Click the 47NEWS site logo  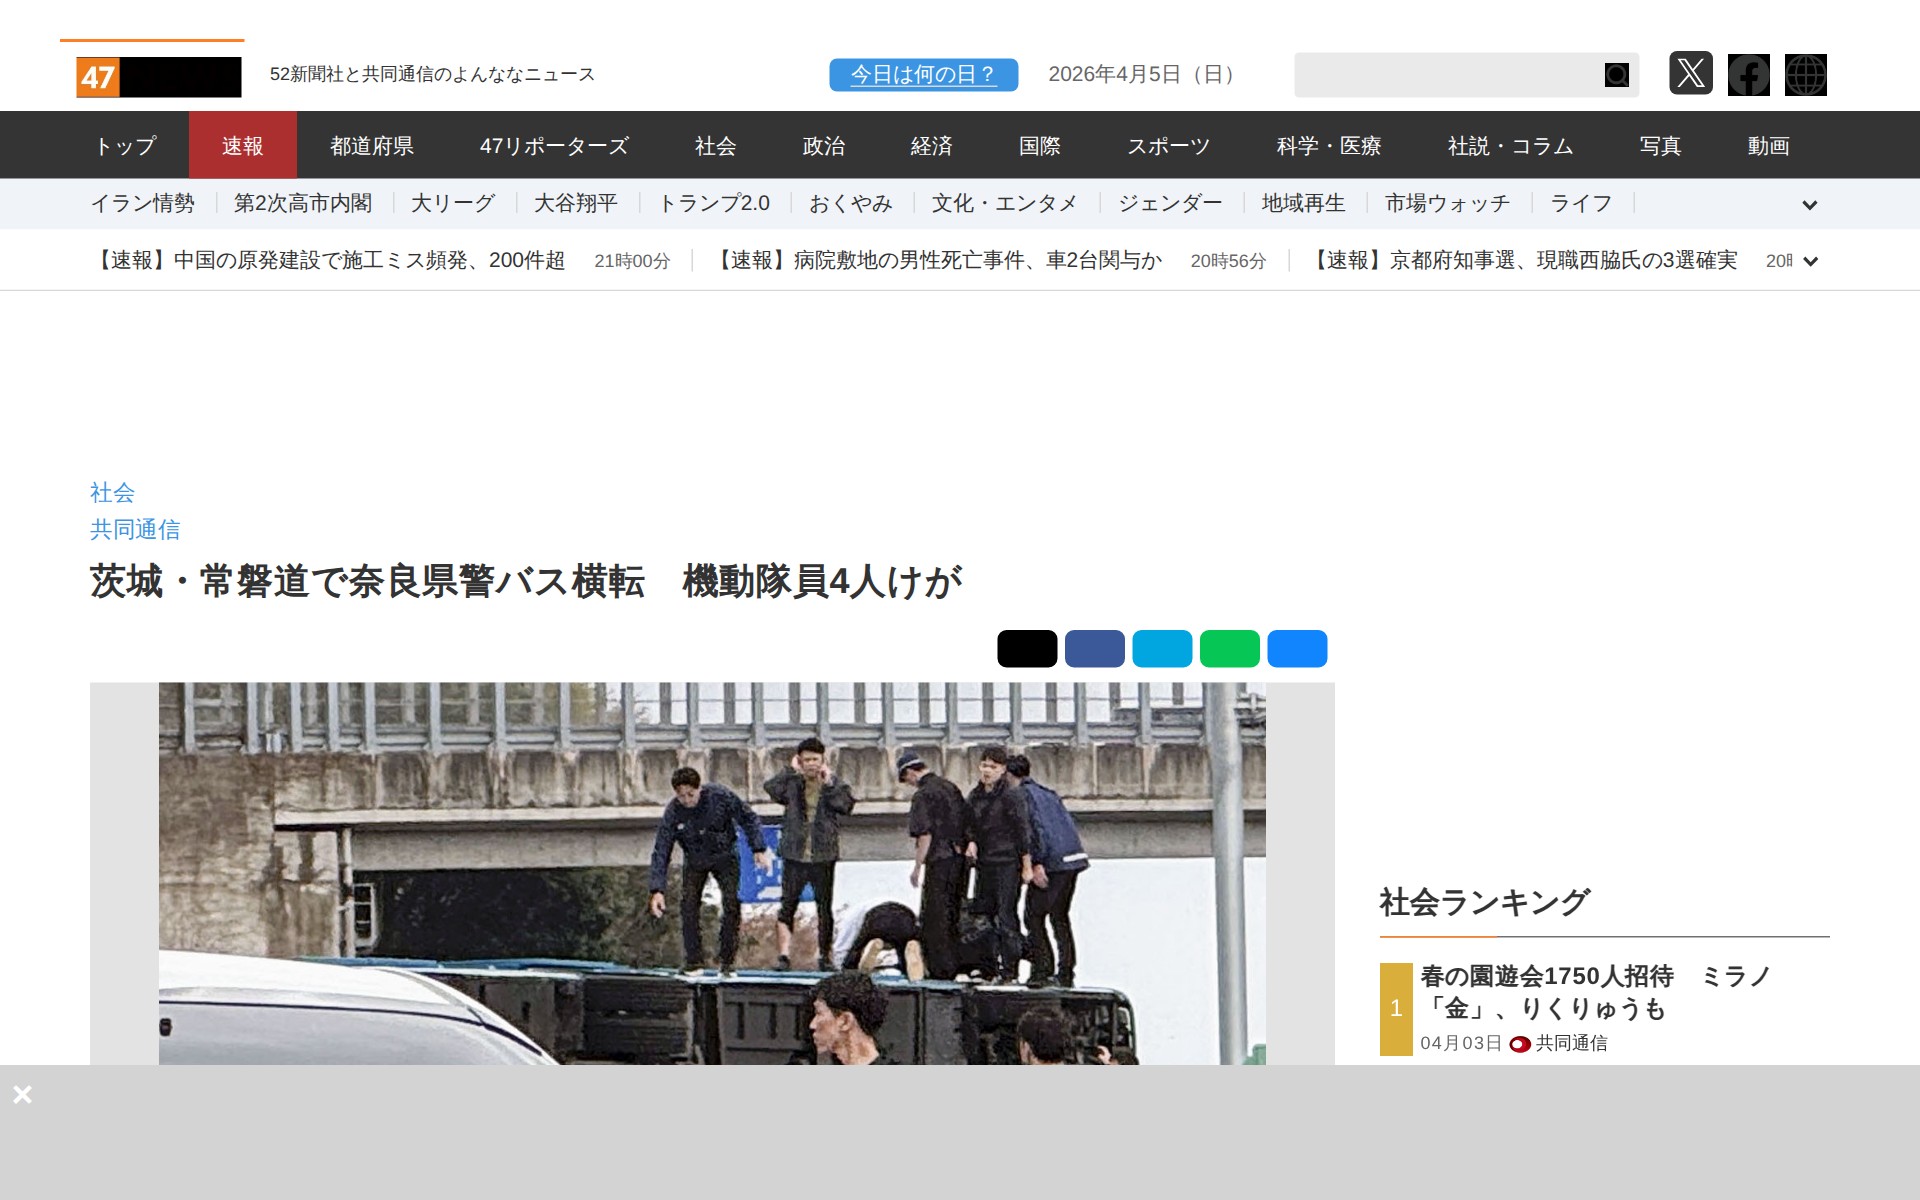(158, 76)
